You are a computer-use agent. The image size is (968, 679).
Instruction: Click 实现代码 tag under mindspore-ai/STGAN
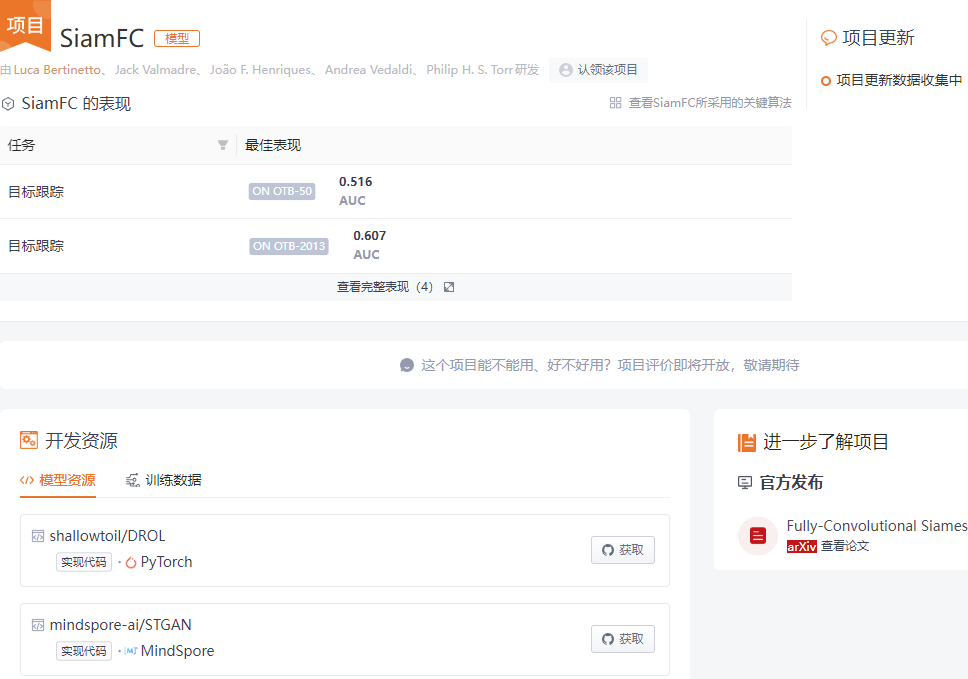[x=84, y=651]
